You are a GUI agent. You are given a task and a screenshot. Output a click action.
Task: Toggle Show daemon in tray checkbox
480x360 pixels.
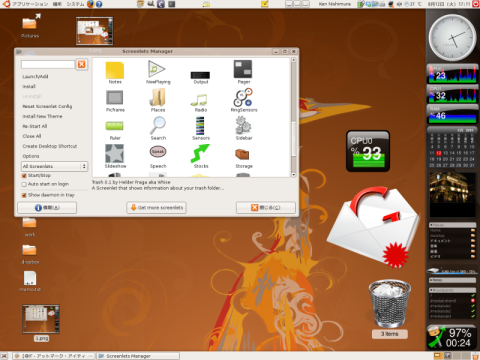pyautogui.click(x=24, y=195)
